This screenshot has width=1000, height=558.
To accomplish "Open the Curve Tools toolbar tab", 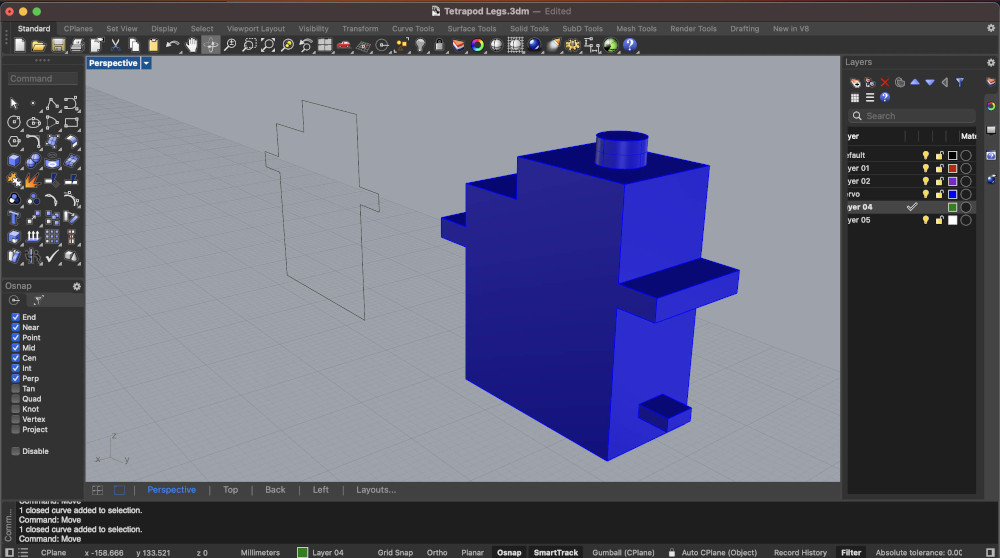I will point(413,29).
